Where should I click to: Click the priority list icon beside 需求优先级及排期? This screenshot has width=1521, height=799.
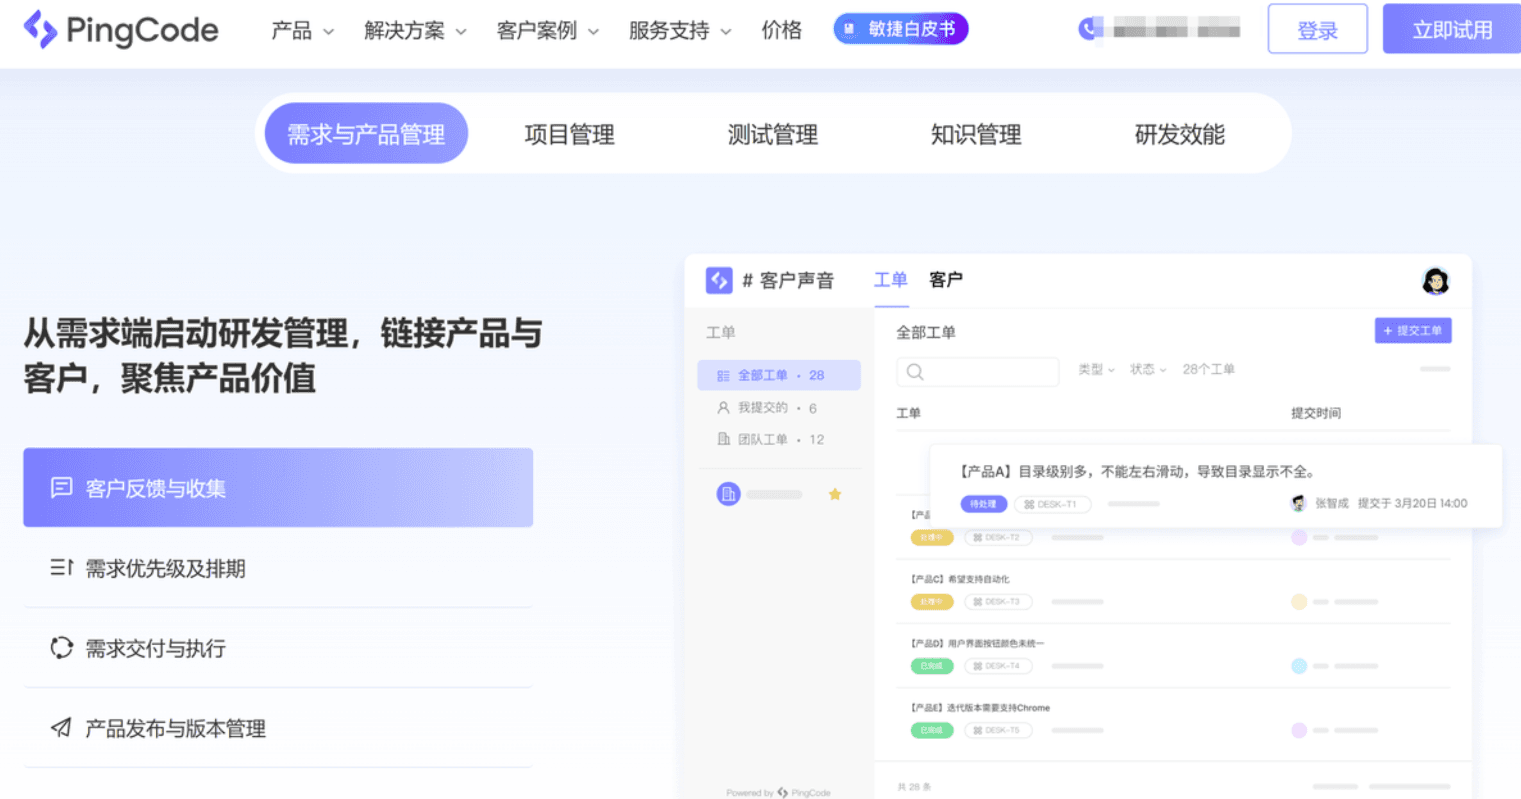(62, 568)
